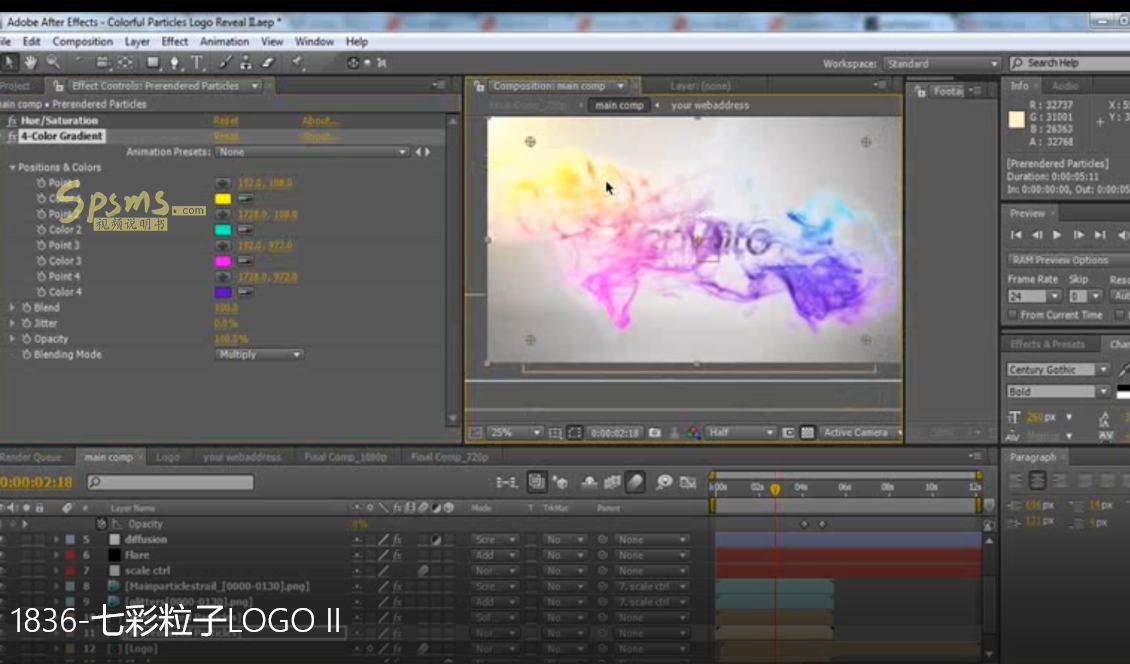Select the Puppet Pin tool

tap(298, 63)
